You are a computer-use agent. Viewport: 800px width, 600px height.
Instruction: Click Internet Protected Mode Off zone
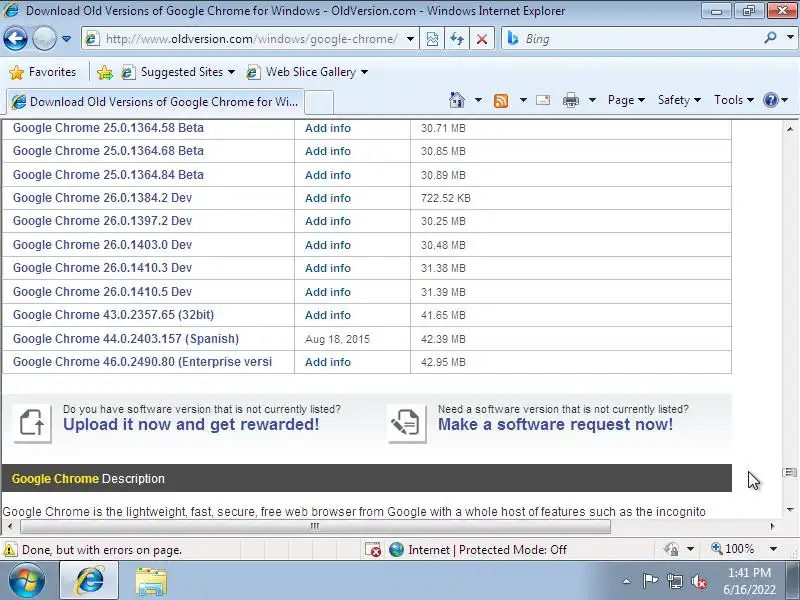[x=478, y=549]
